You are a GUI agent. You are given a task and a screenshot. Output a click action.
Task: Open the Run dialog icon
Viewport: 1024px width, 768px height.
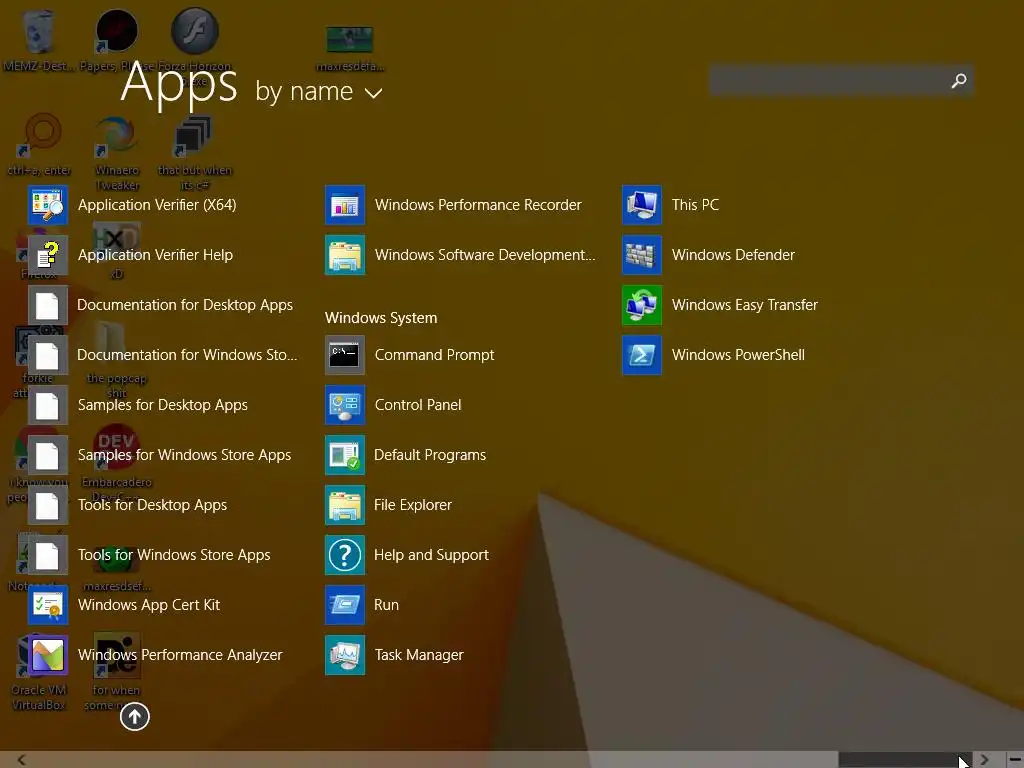[345, 605]
